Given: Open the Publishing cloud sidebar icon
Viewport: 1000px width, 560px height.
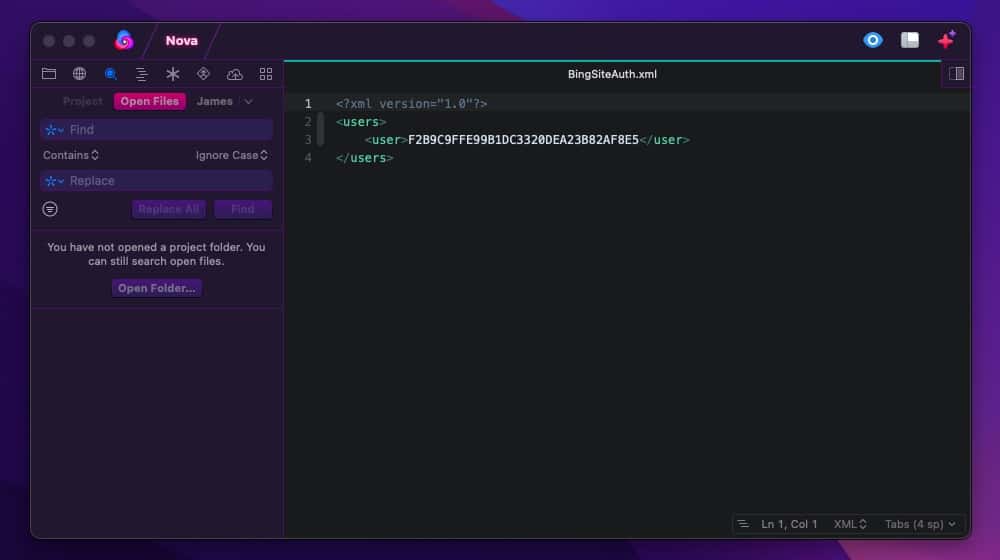Looking at the screenshot, I should [x=235, y=74].
